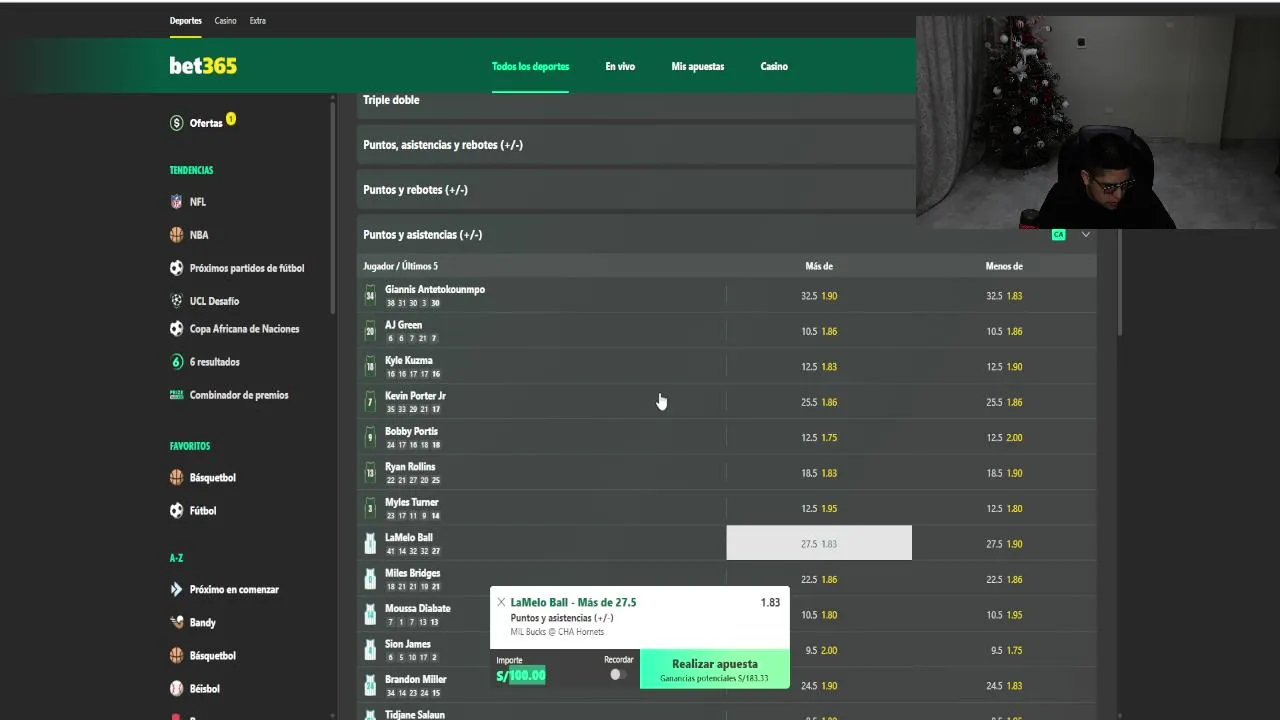Select NFL shield icon in Tendencias
Screen dimensions: 1280x720
[177, 202]
